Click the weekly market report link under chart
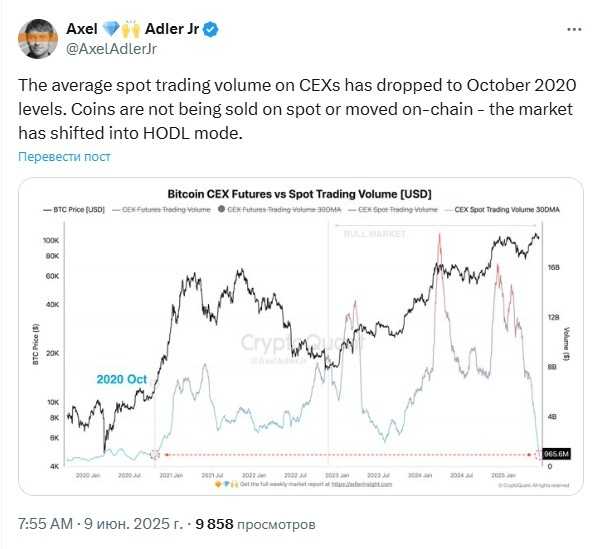 (x=362, y=484)
